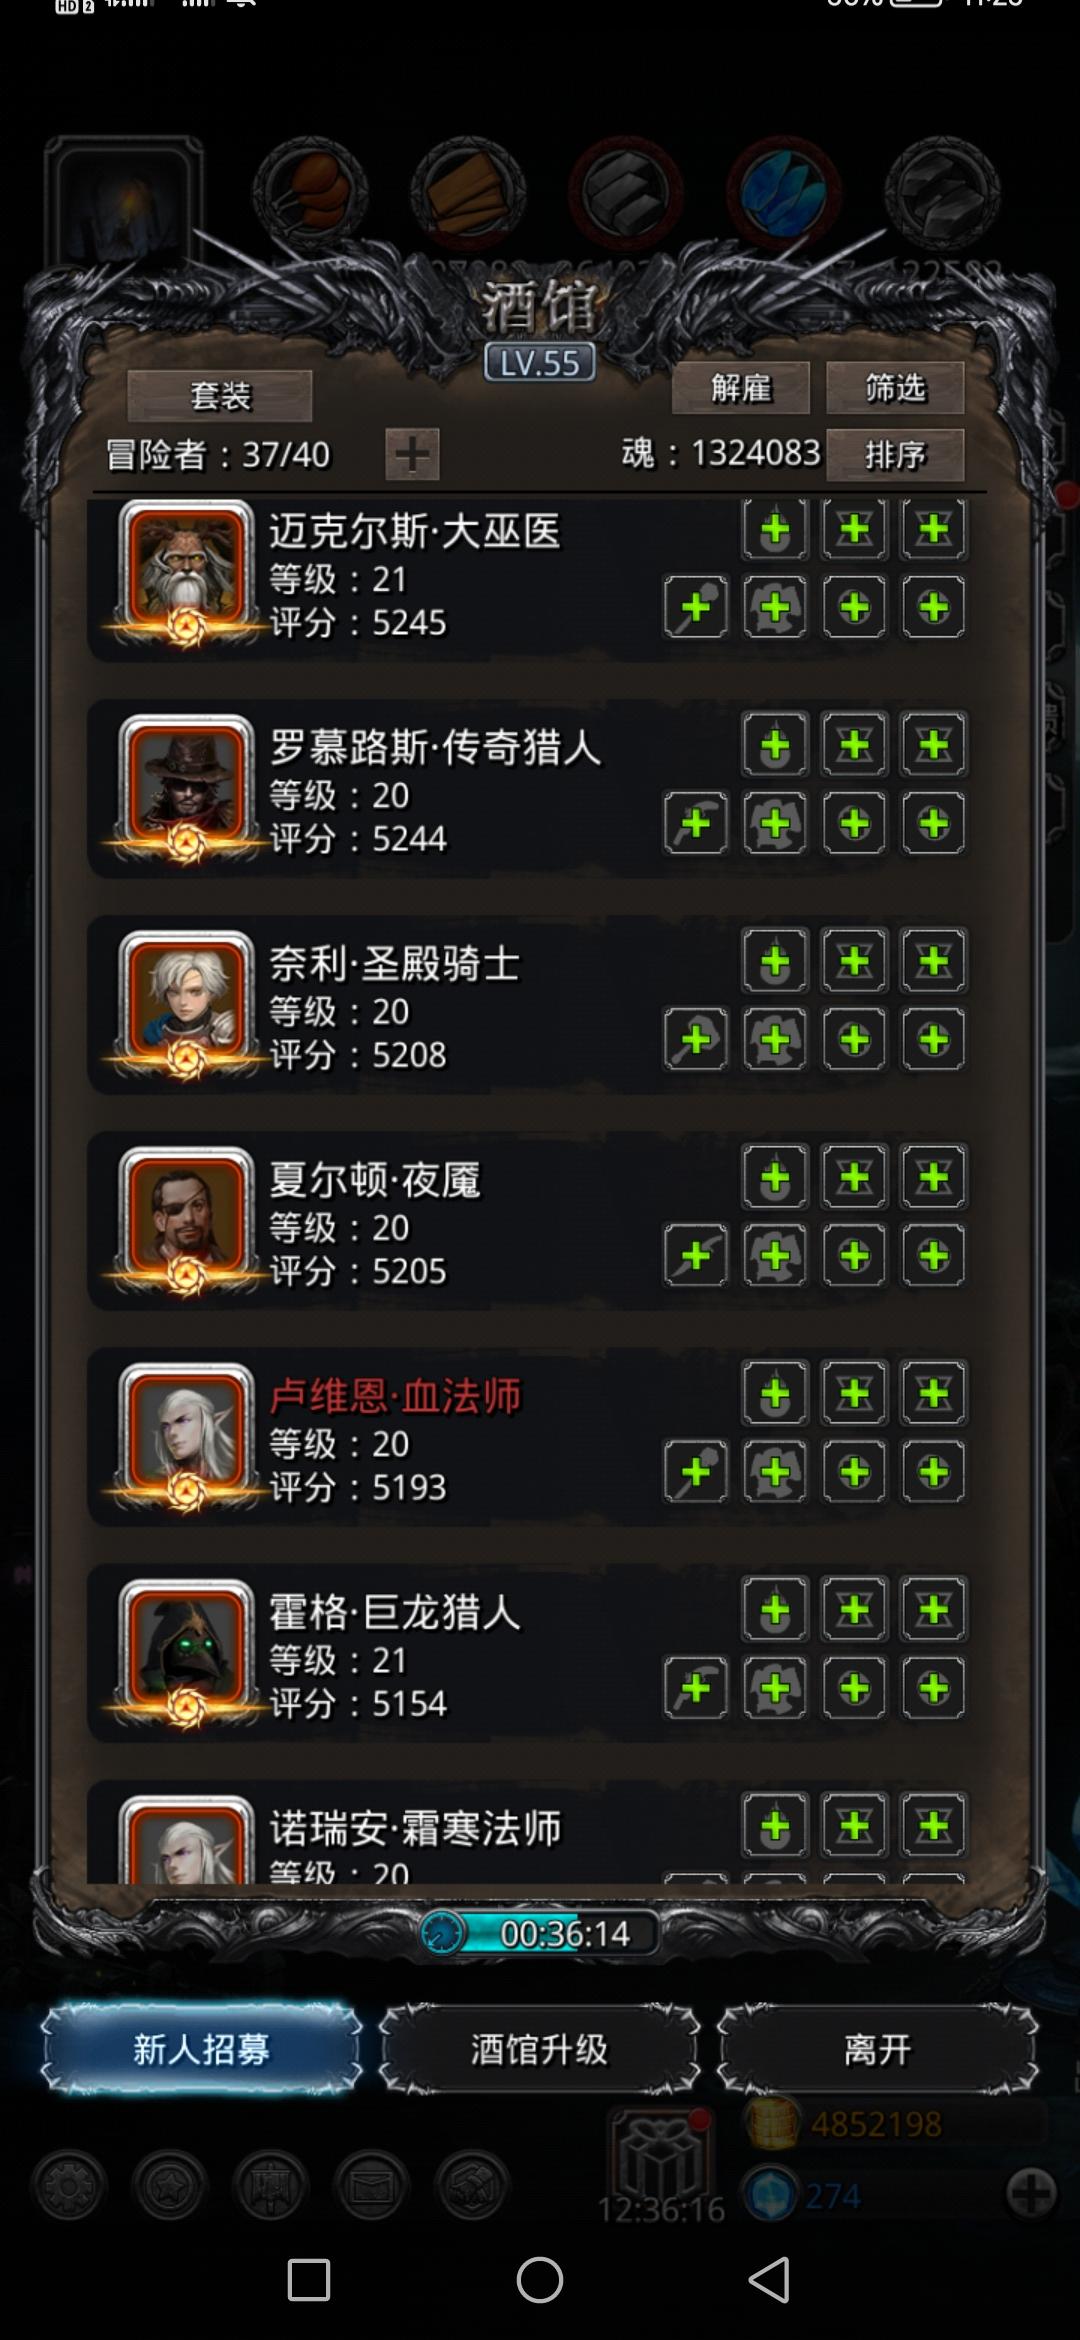This screenshot has width=1080, height=2340.
Task: Select hero 卢维恩·血法师 entry
Action: pos(528,1437)
